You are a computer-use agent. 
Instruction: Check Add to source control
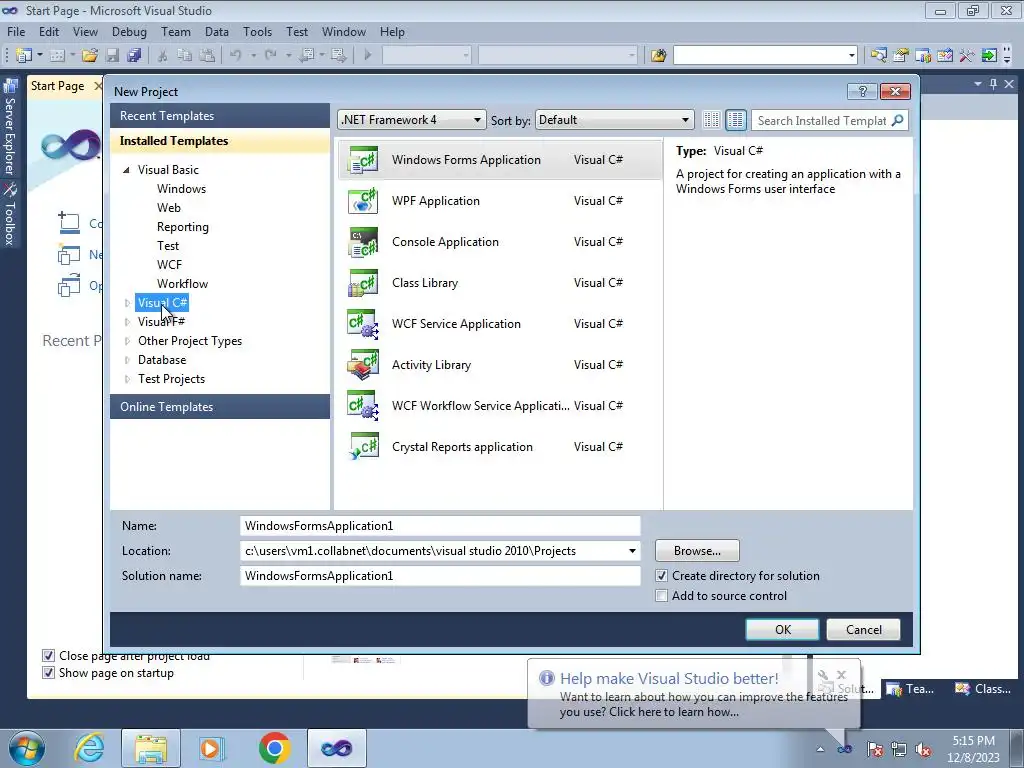point(662,596)
